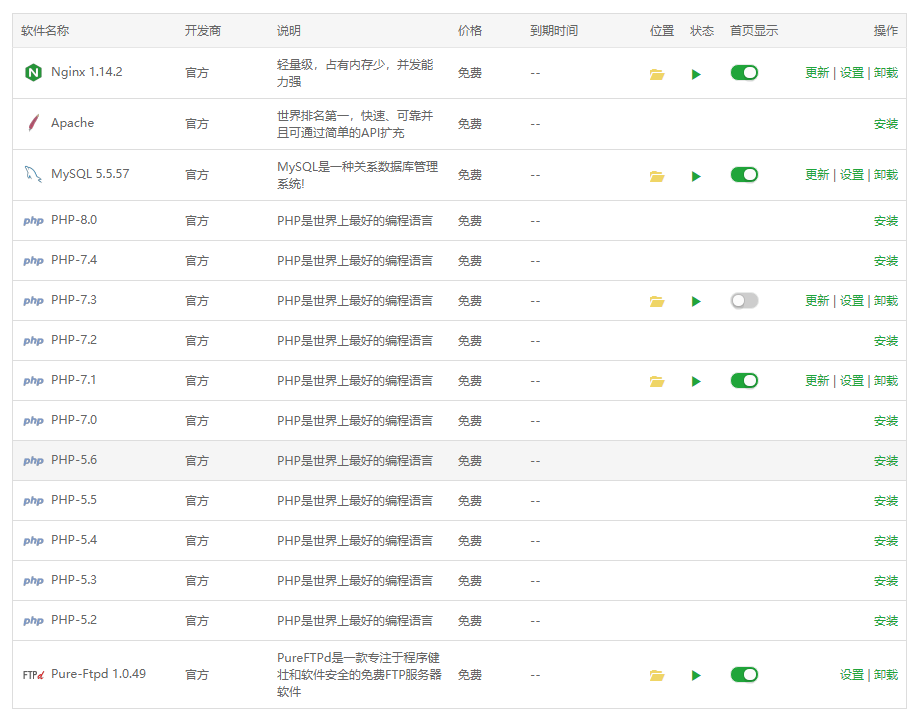The height and width of the screenshot is (716, 915).
Task: Open the Pure-Ftpd 1.0.49 folder location icon
Action: [x=657, y=675]
